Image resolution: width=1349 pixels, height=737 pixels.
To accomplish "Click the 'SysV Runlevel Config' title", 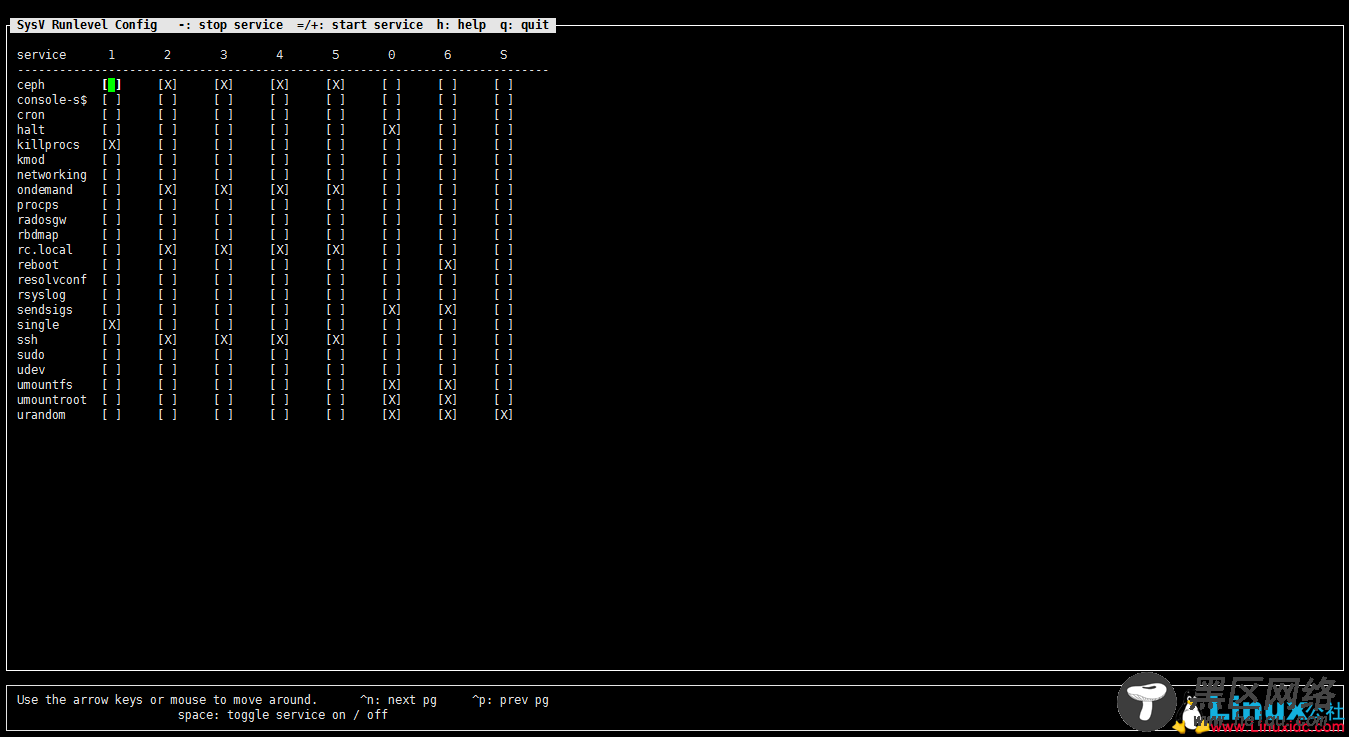I will coord(87,25).
